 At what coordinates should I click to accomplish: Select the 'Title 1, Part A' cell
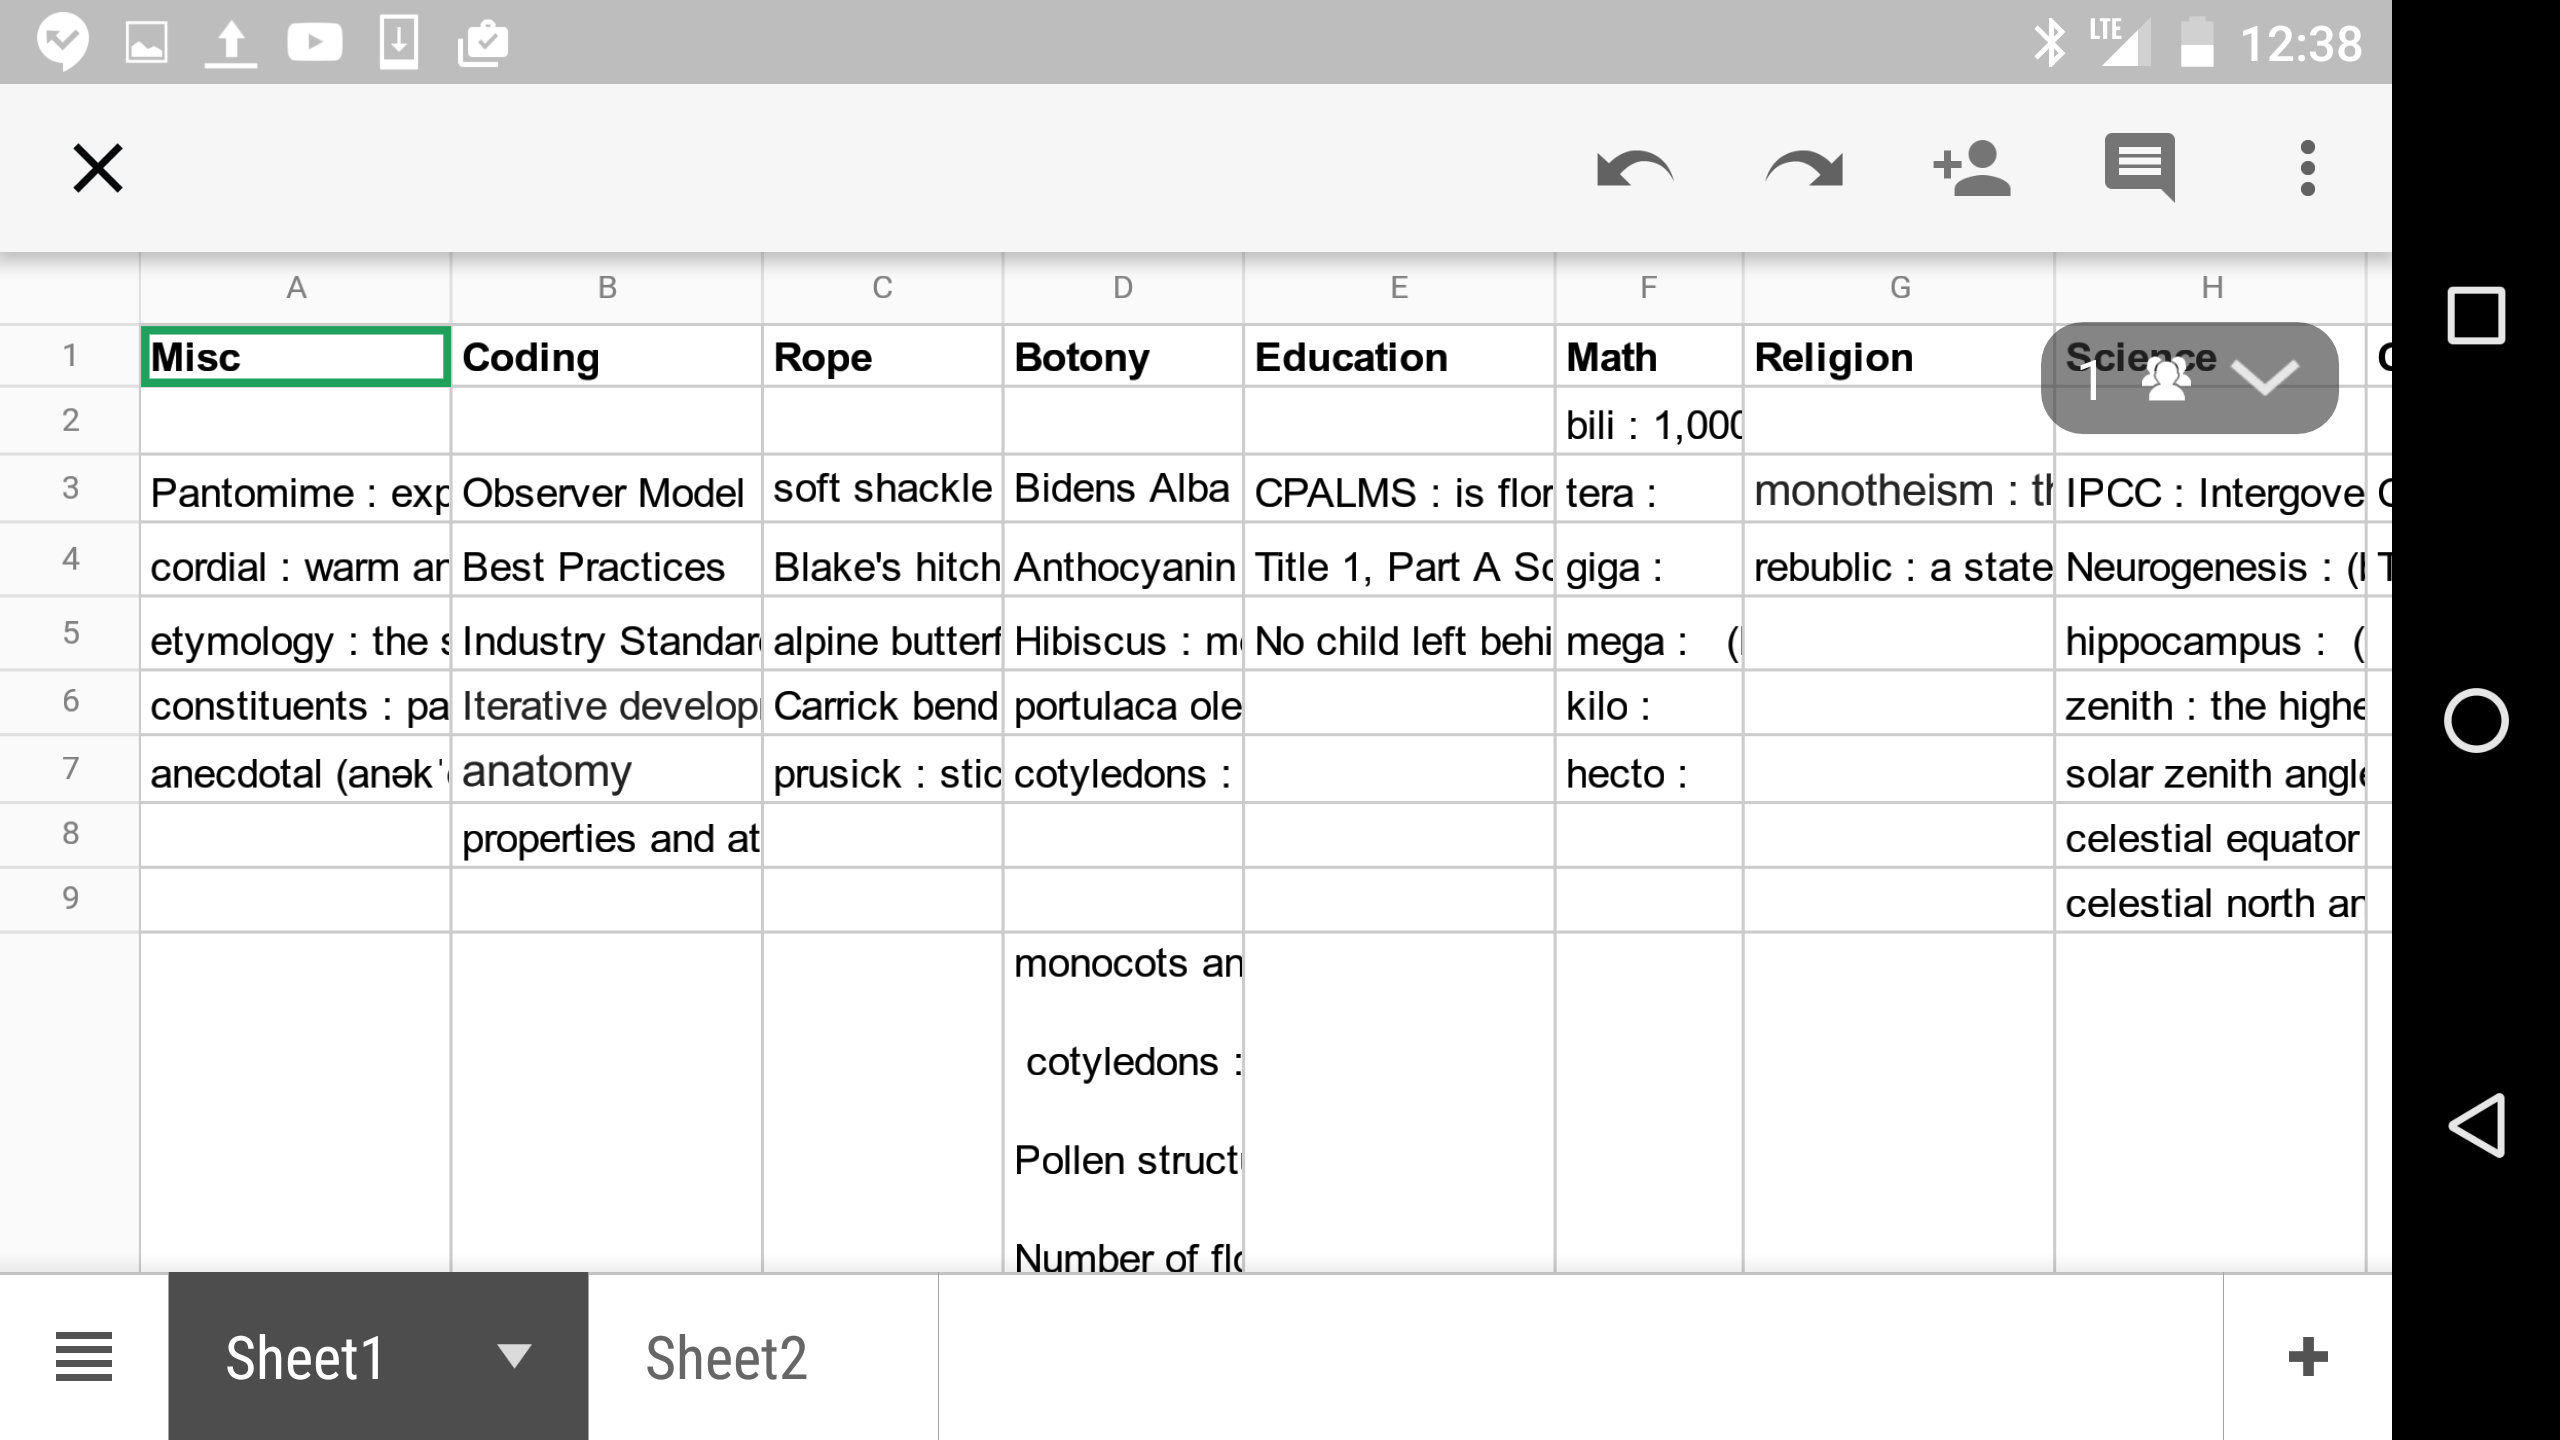click(1399, 561)
